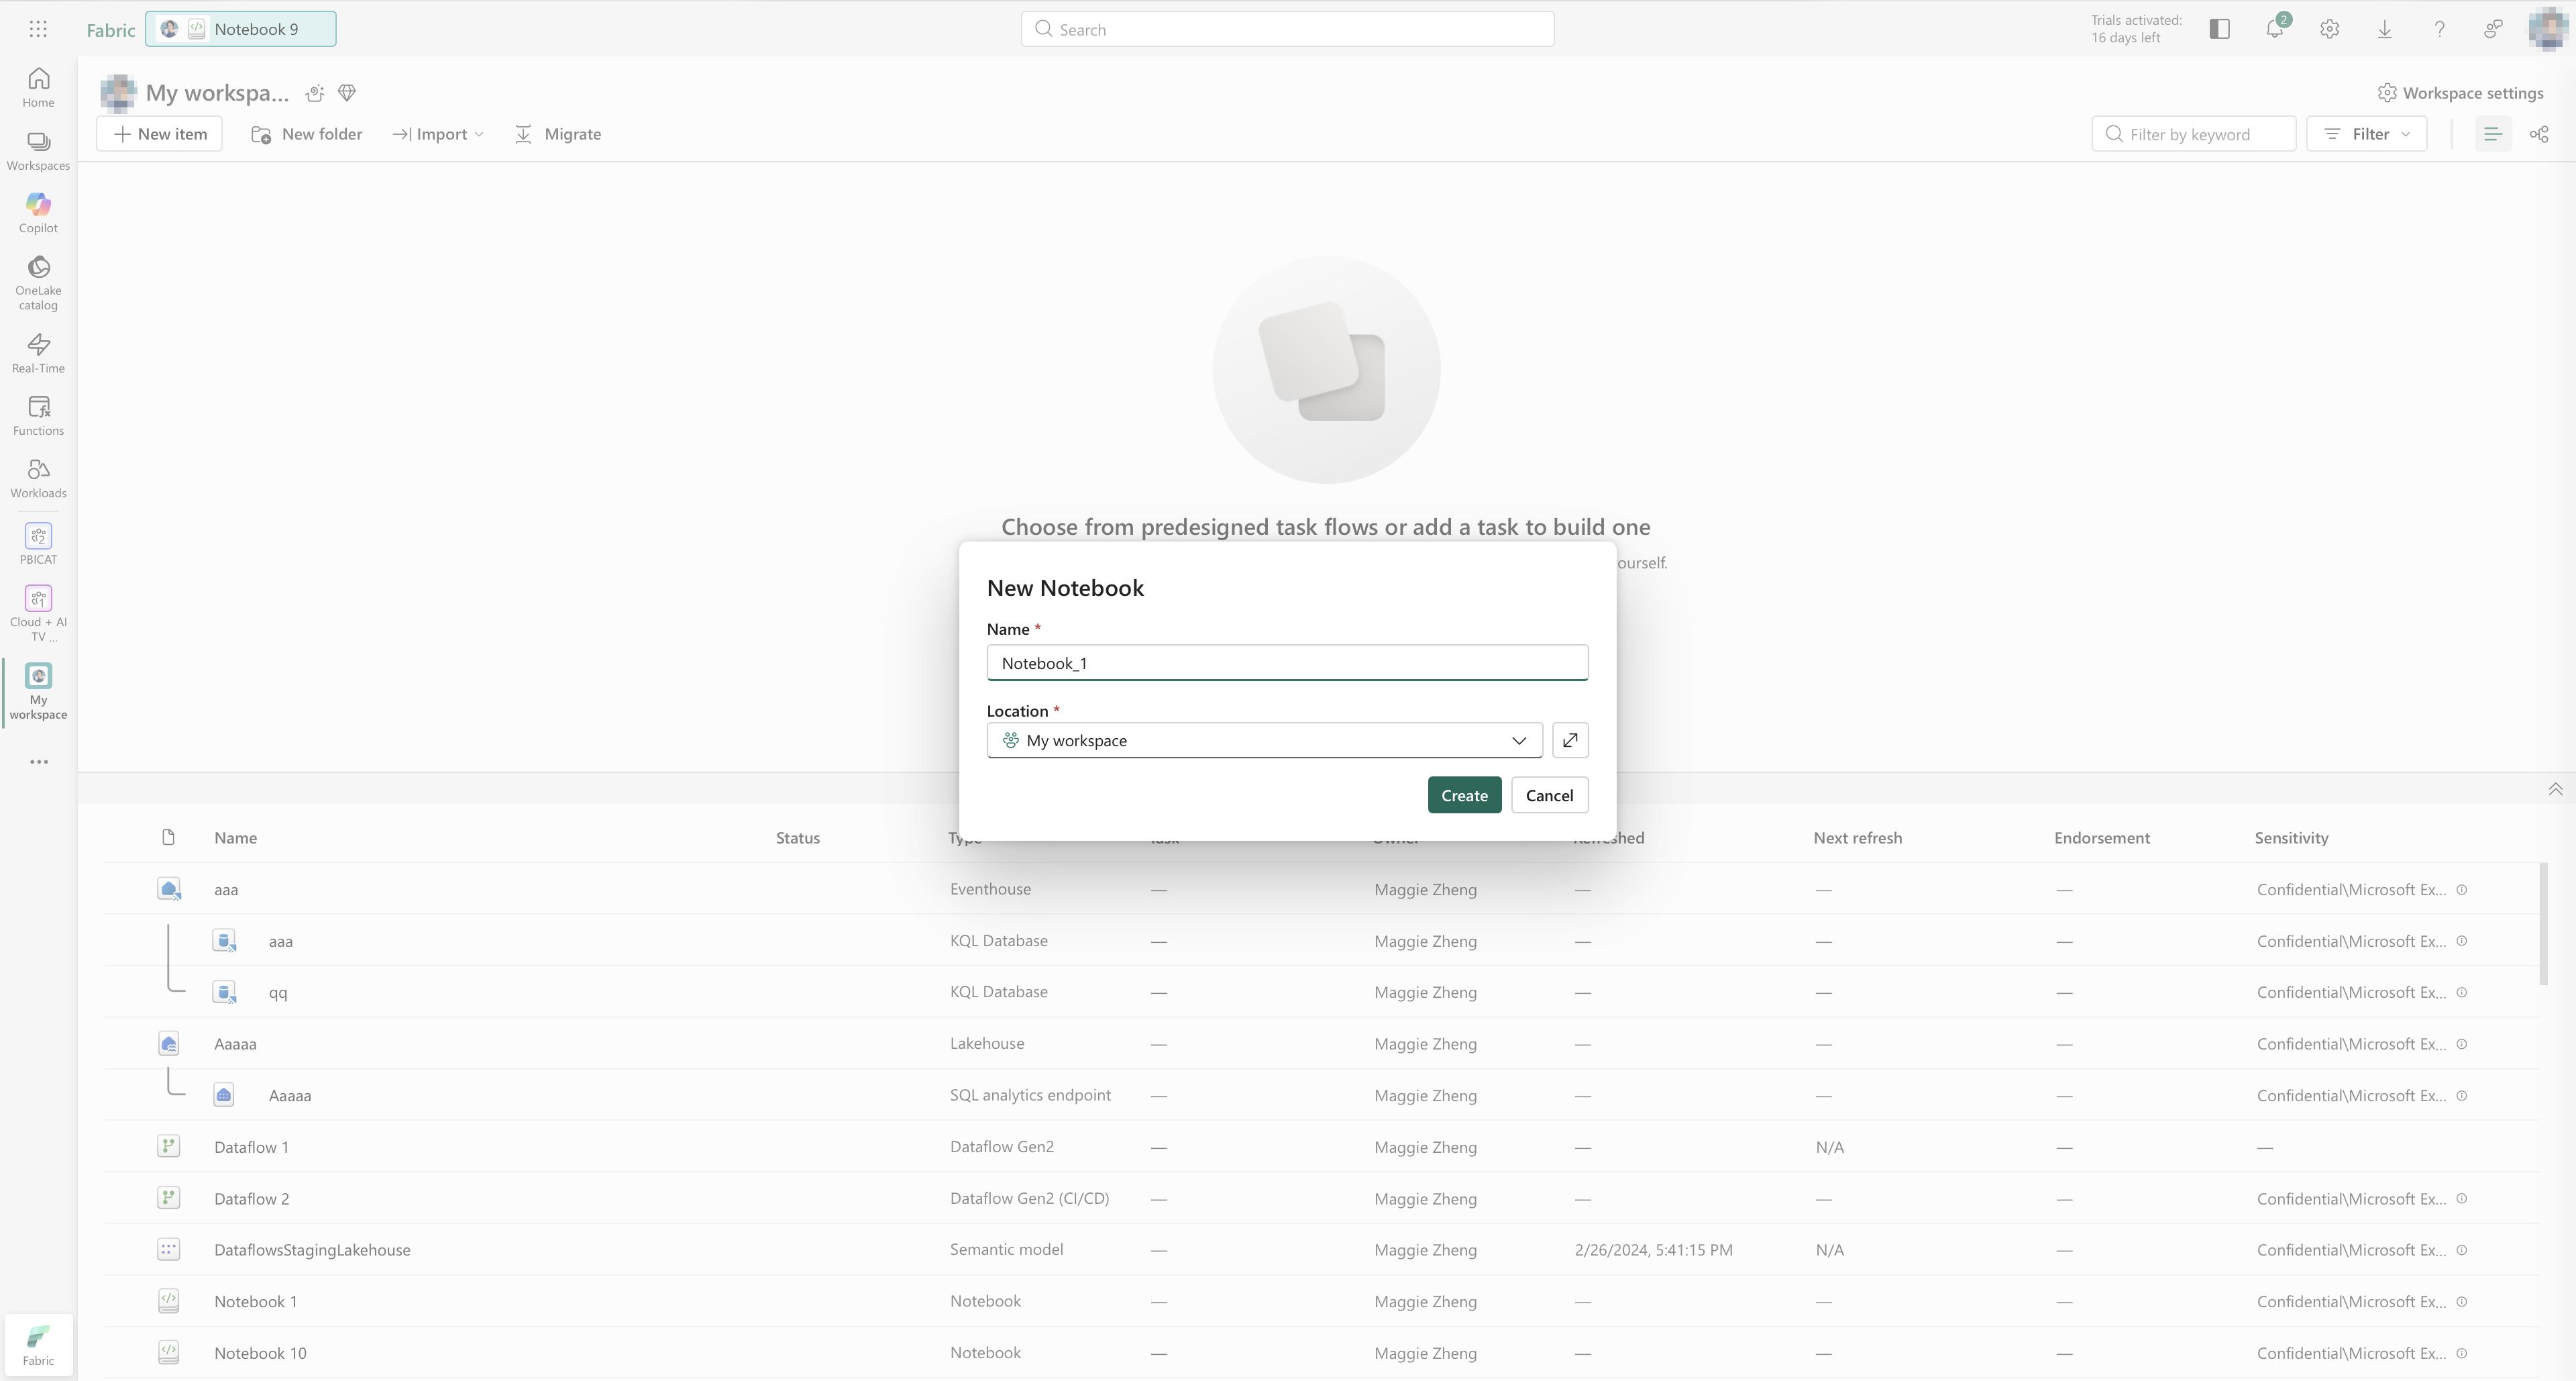Click the download icon in the header
The height and width of the screenshot is (1381, 2576).
pos(2385,29)
